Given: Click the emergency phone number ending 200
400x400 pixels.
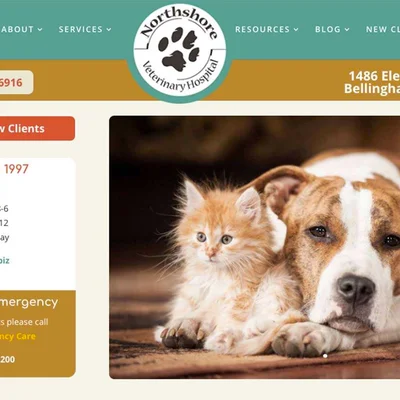Looking at the screenshot, I should point(7,359).
